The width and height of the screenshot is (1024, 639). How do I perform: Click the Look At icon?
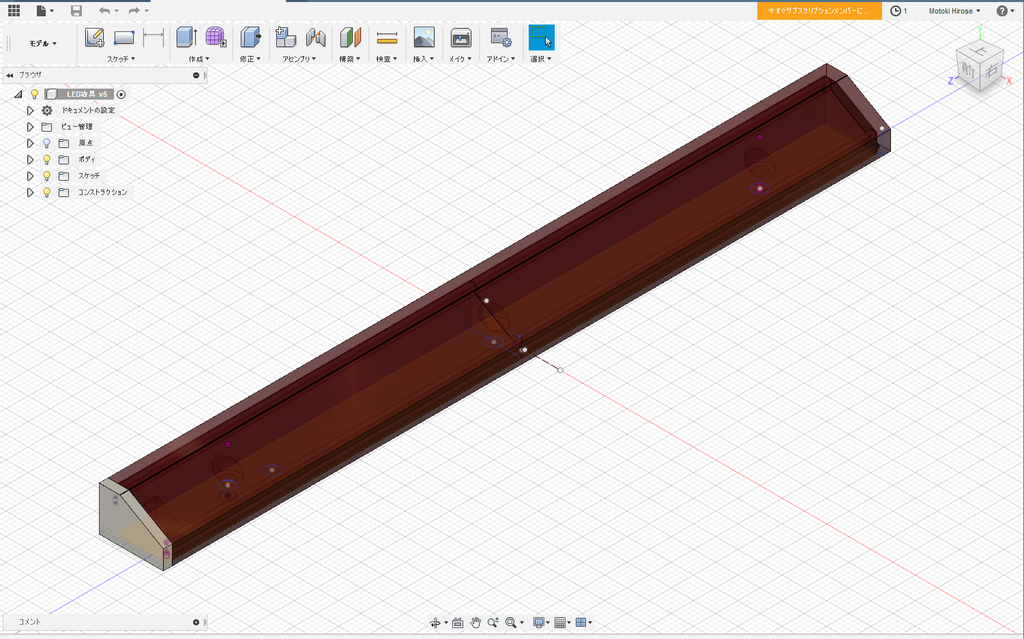coord(458,623)
